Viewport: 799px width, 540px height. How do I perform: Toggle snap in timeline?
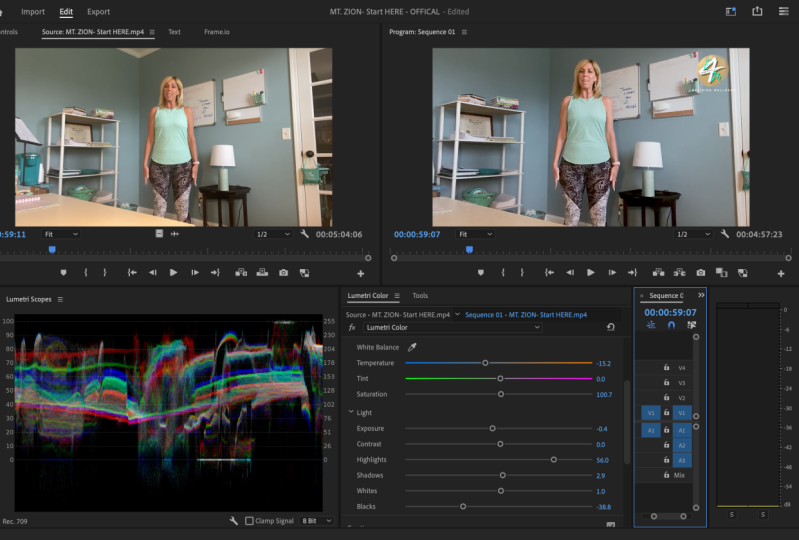pos(671,325)
